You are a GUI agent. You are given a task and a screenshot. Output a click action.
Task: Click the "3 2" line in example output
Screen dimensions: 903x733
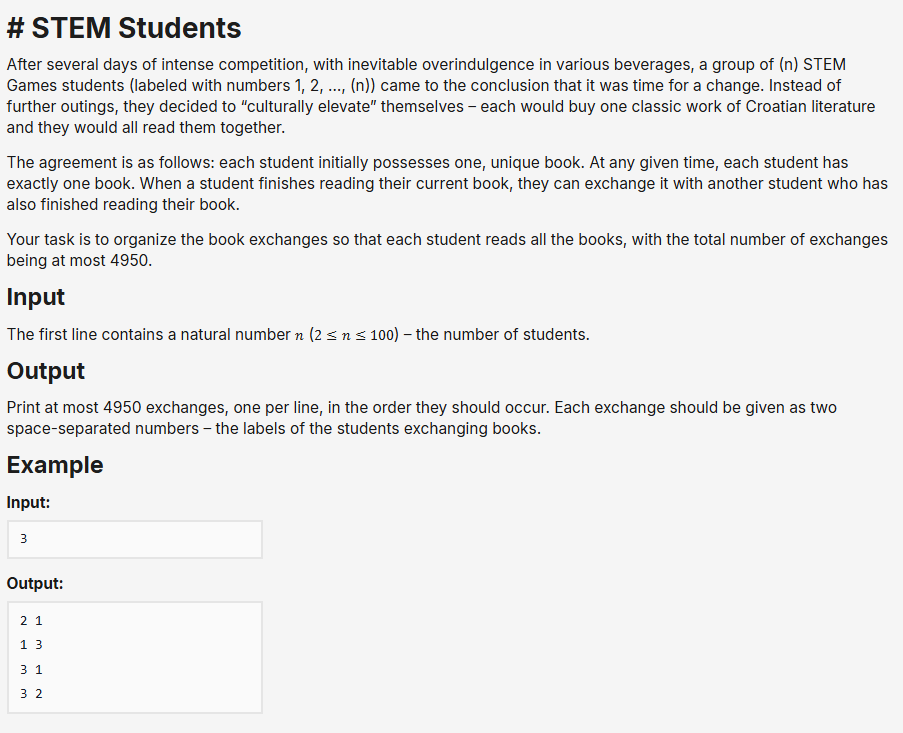[31, 693]
